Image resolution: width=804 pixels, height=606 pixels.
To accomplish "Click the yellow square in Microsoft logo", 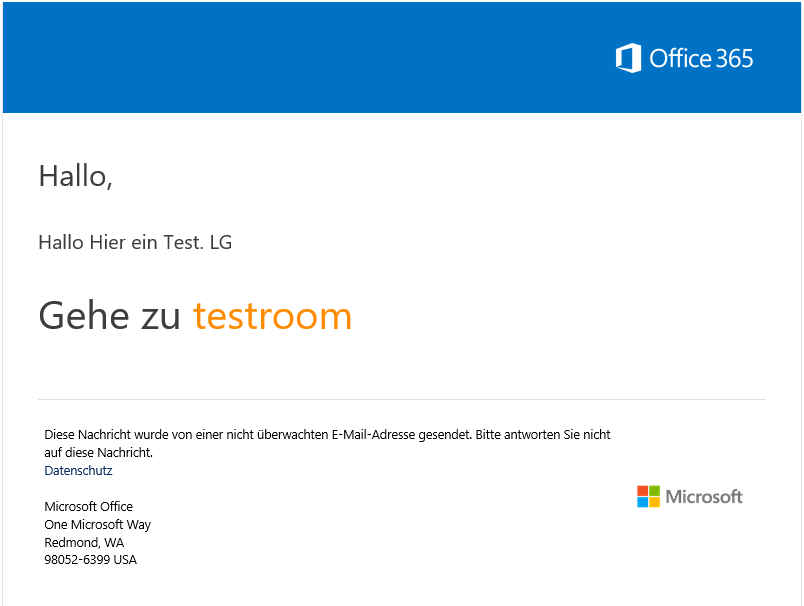I will [x=654, y=502].
